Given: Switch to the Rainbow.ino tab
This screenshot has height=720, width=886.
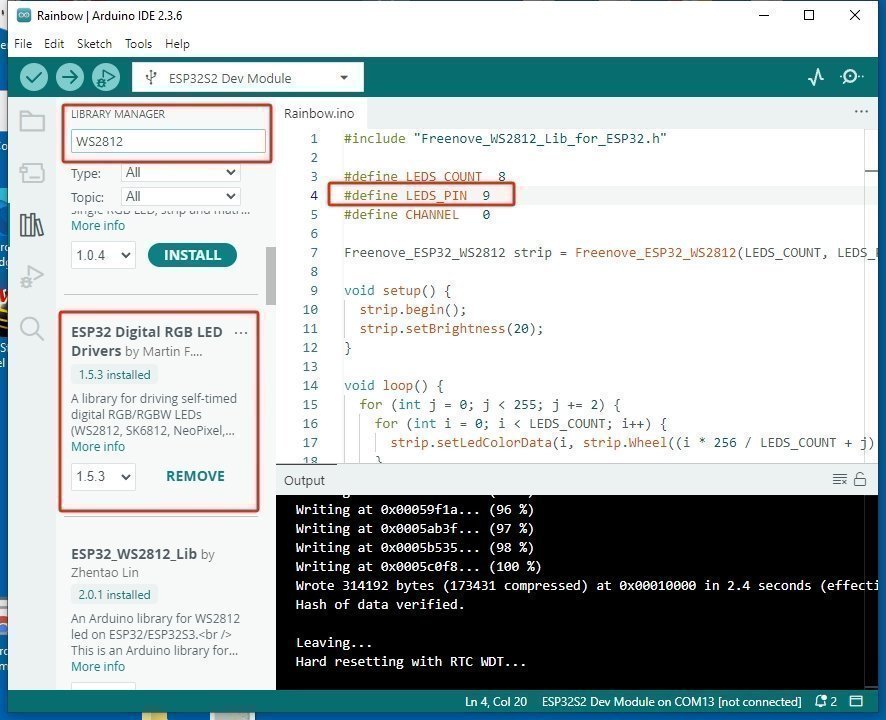Looking at the screenshot, I should 319,113.
